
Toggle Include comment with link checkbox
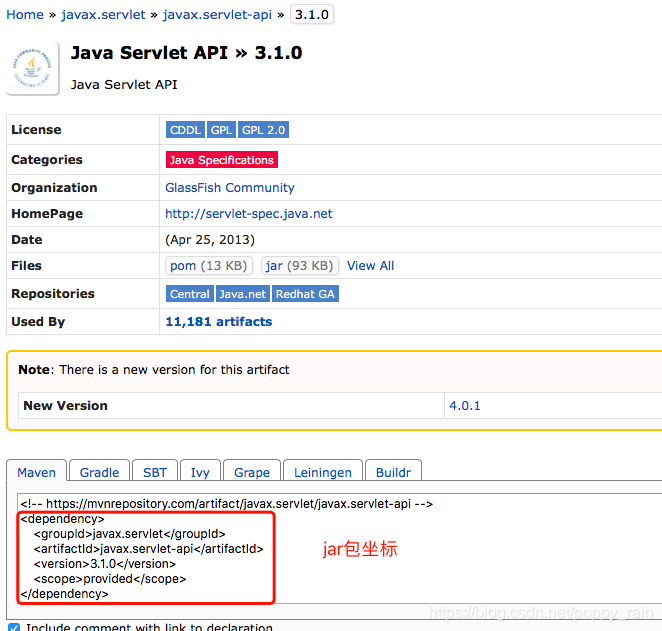pyautogui.click(x=14, y=627)
